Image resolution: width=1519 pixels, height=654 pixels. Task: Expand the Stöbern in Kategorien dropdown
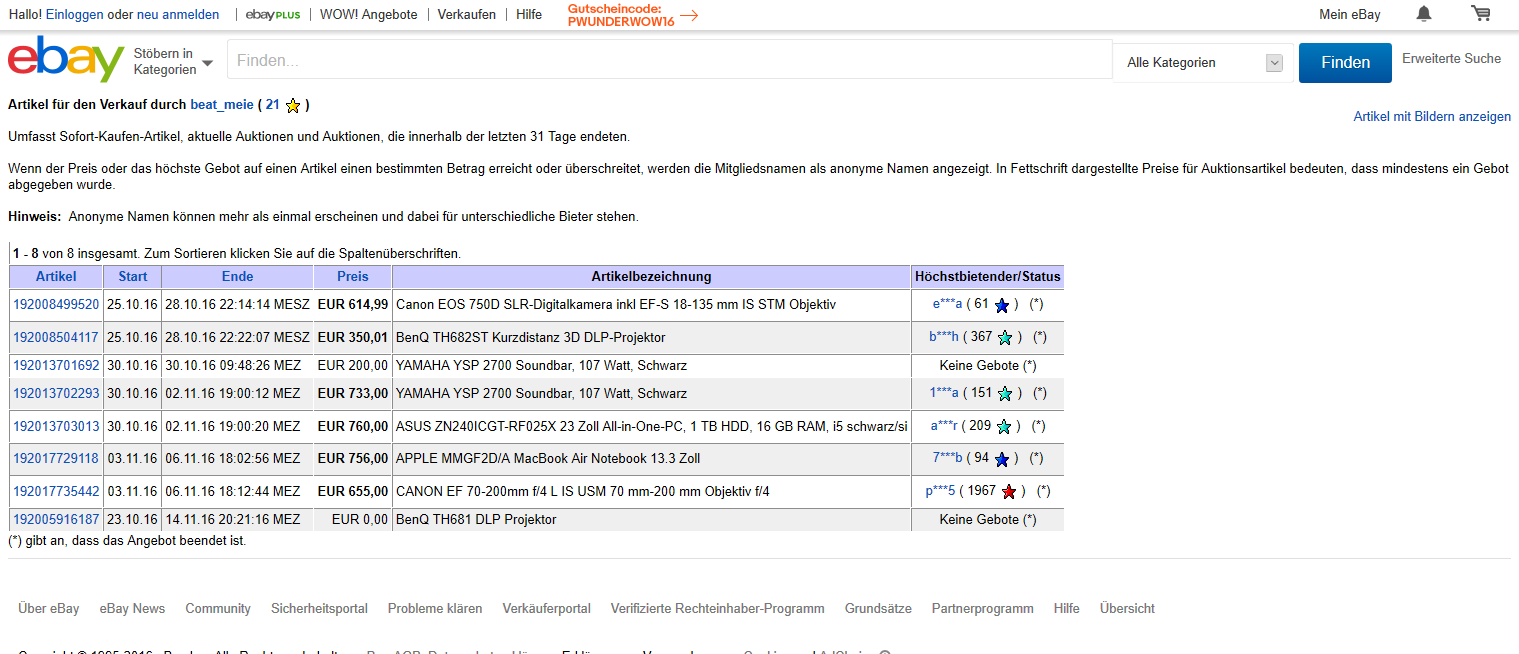pyautogui.click(x=174, y=62)
